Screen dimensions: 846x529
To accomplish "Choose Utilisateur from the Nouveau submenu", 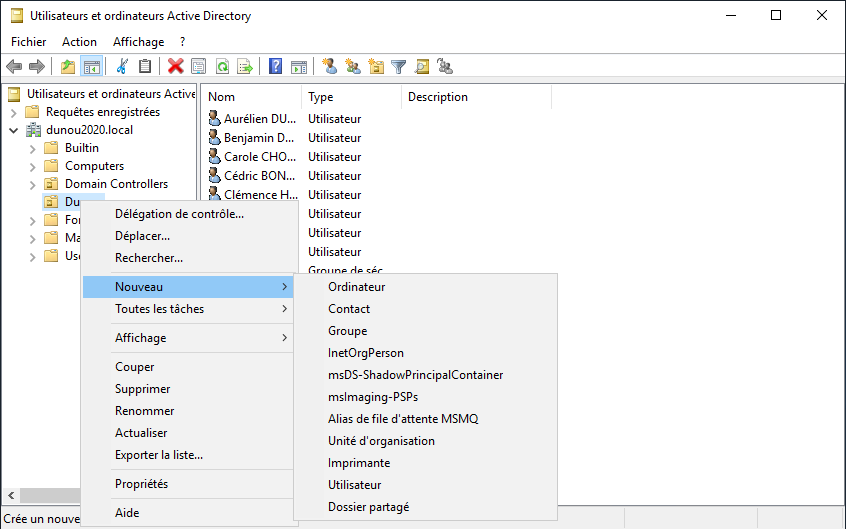I will click(354, 485).
